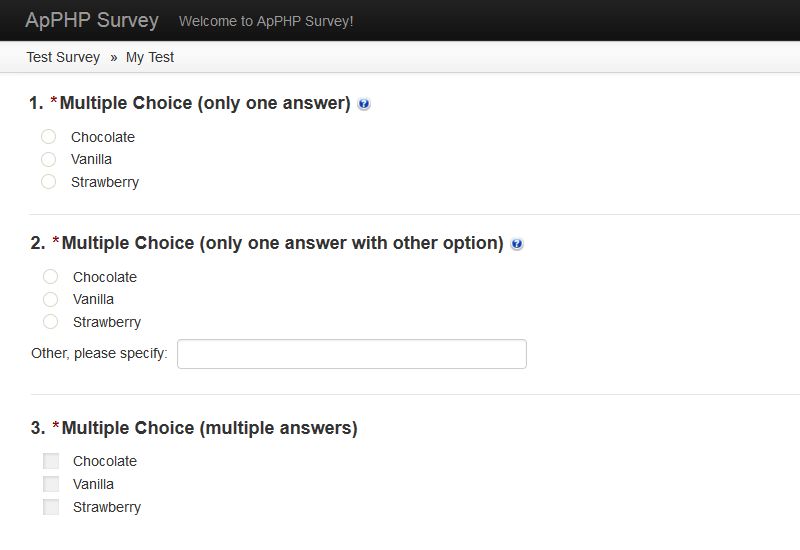800x550 pixels.
Task: Click help icon beside question 2 title
Action: [x=517, y=244]
